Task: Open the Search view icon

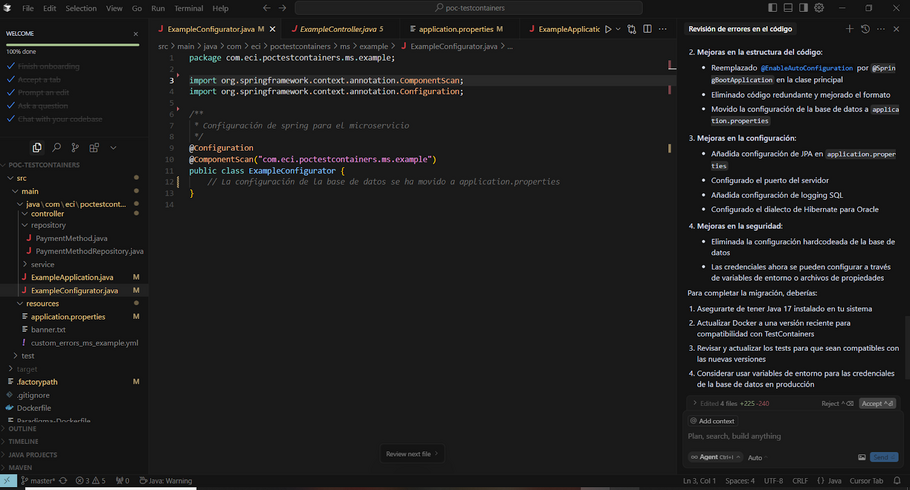Action: point(56,147)
